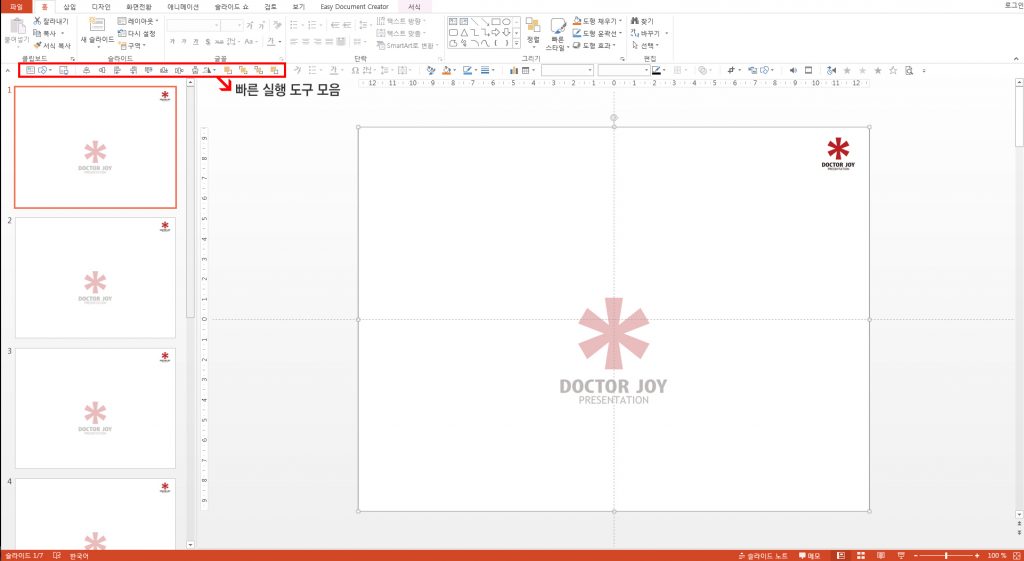This screenshot has width=1024, height=561.
Task: Click the slide panel vertical scrollbar
Action: pos(191,202)
